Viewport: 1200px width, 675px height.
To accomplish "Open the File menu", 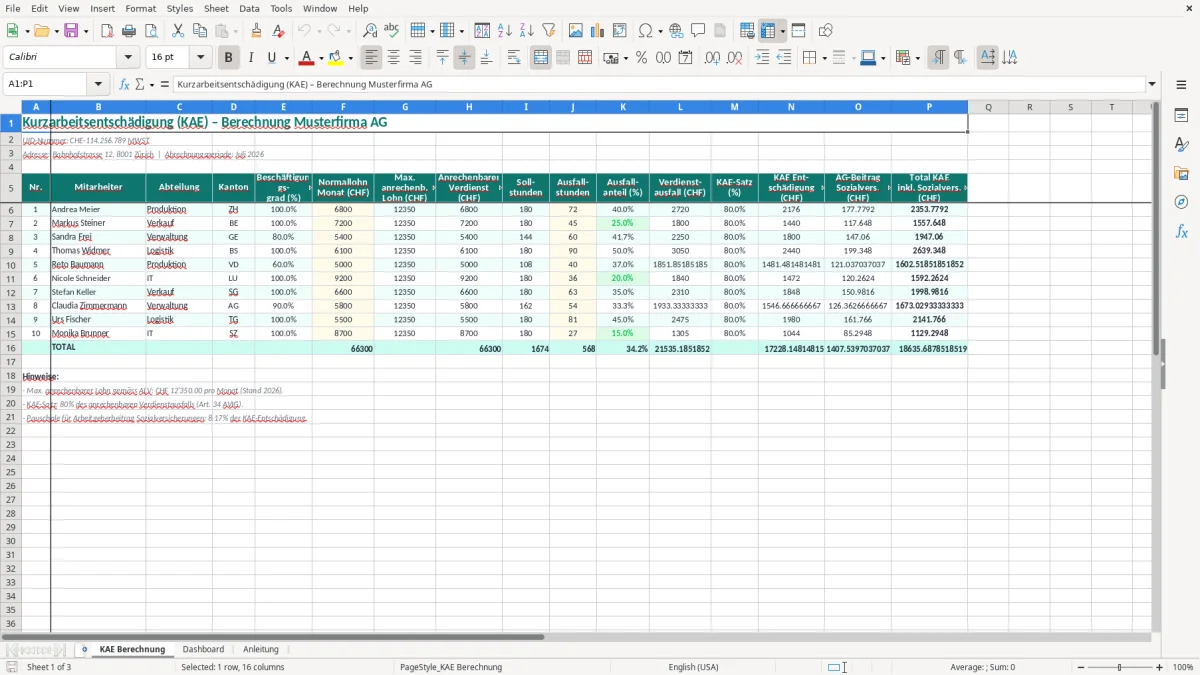I will pyautogui.click(x=13, y=8).
